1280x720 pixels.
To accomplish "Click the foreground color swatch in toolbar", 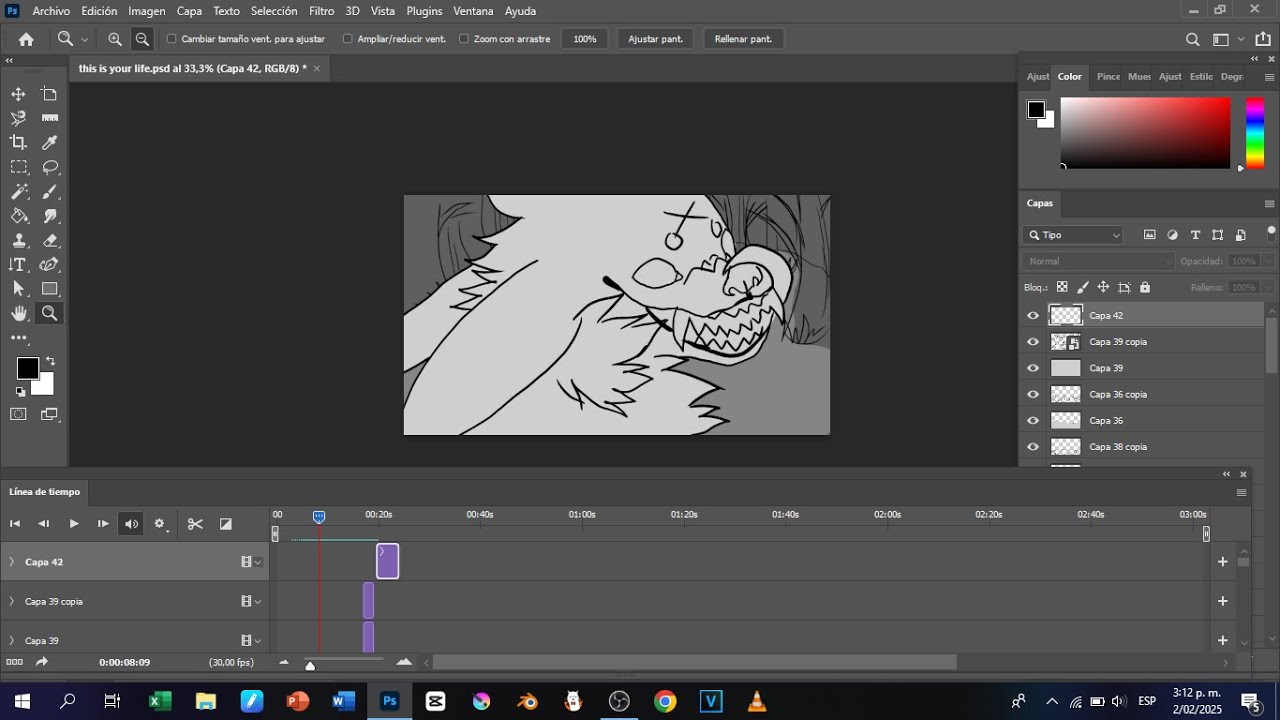I will (27, 368).
